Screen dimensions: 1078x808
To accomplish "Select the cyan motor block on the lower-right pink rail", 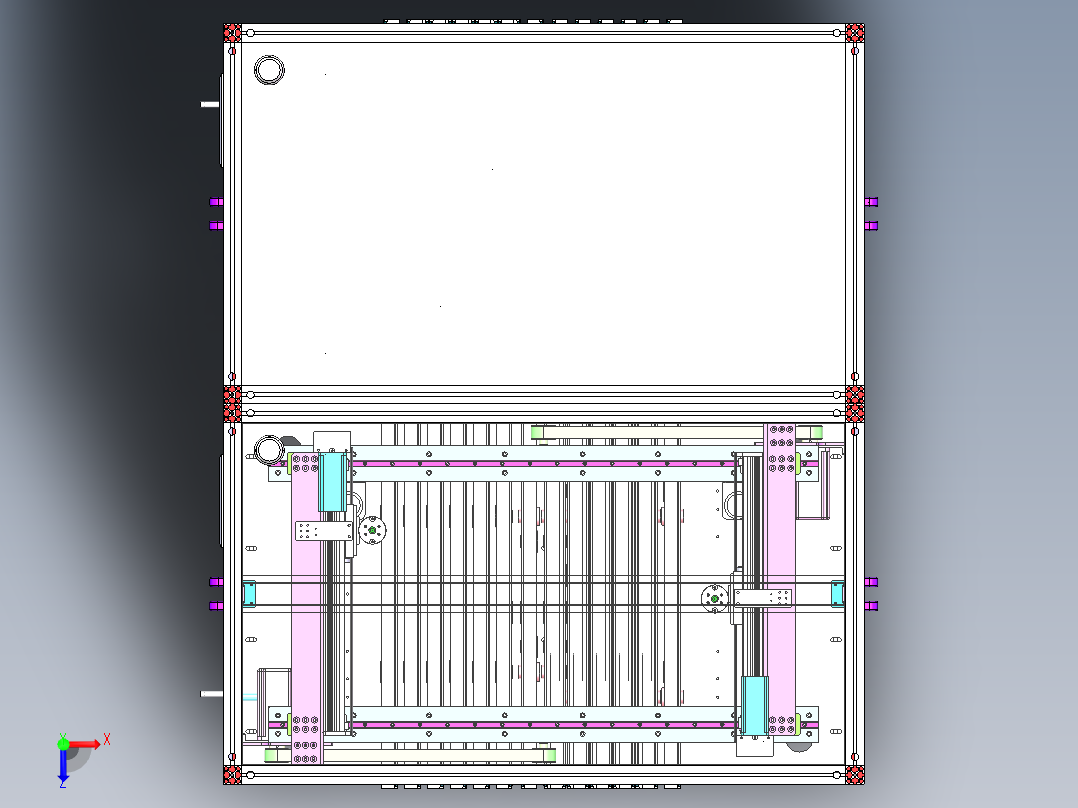I will pyautogui.click(x=754, y=705).
